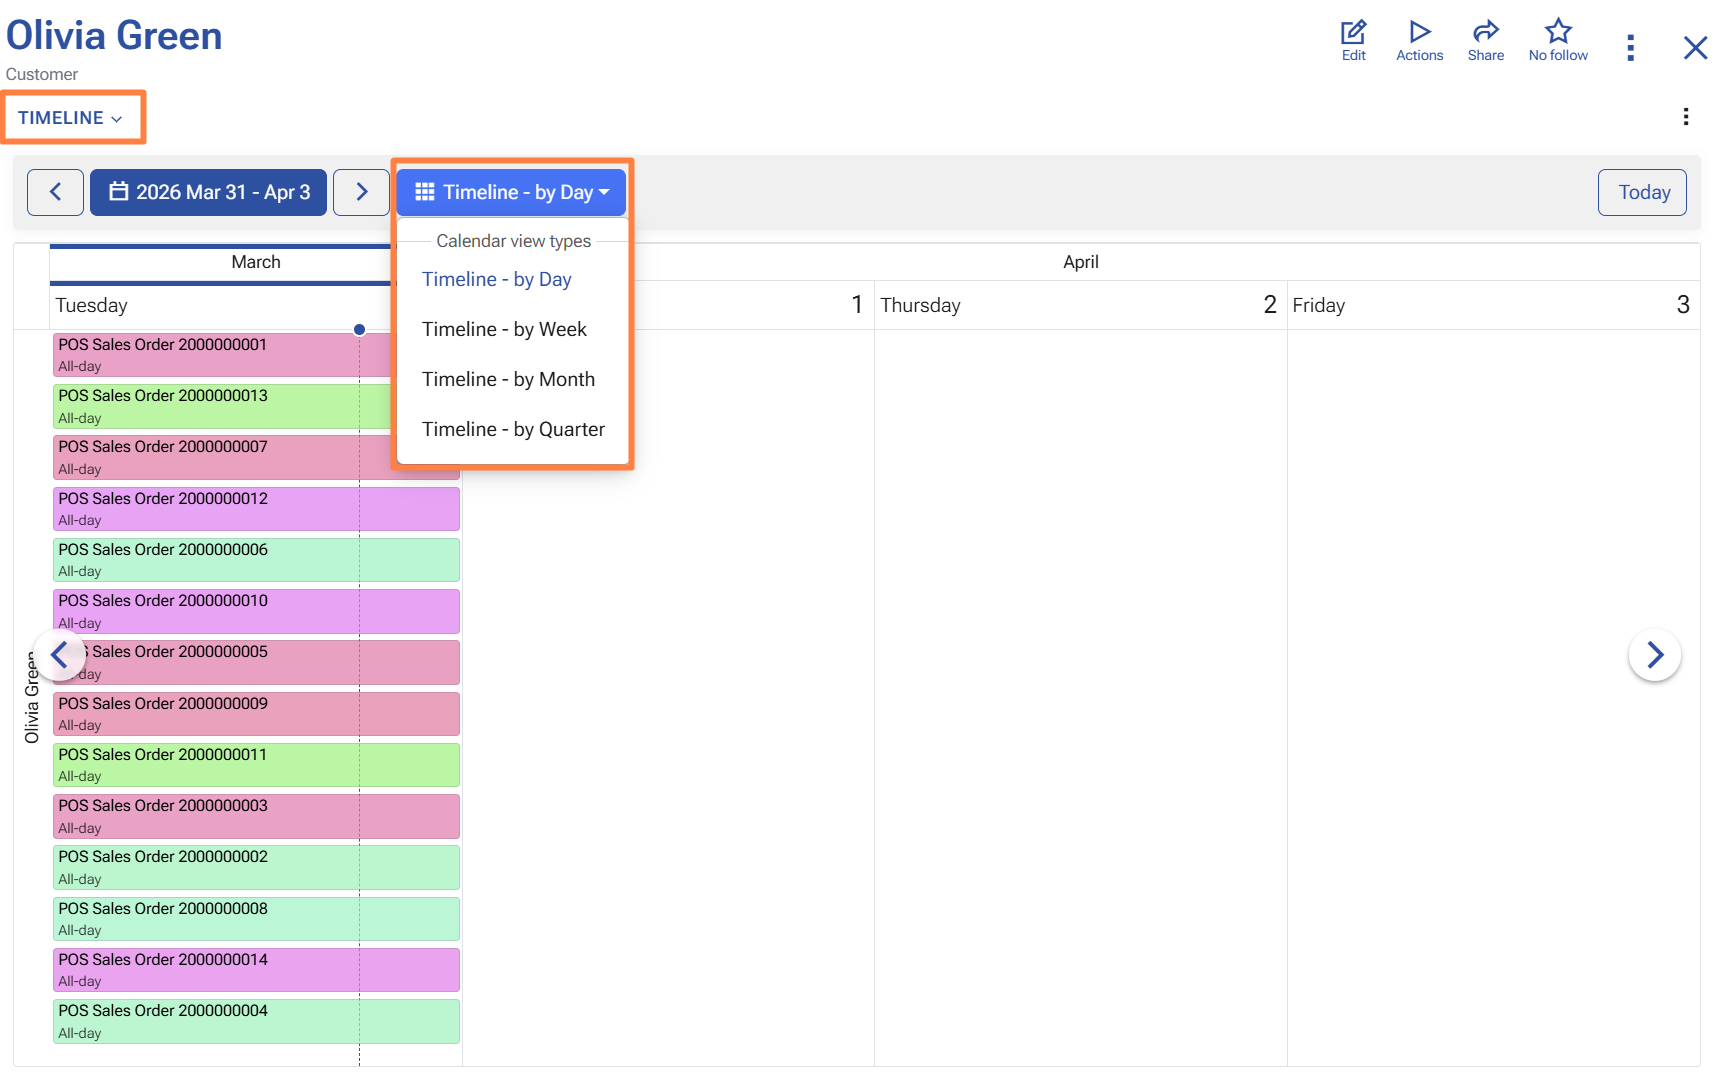1720x1079 pixels.
Task: Click the left scroll arrow over the timeline
Action: coord(60,655)
